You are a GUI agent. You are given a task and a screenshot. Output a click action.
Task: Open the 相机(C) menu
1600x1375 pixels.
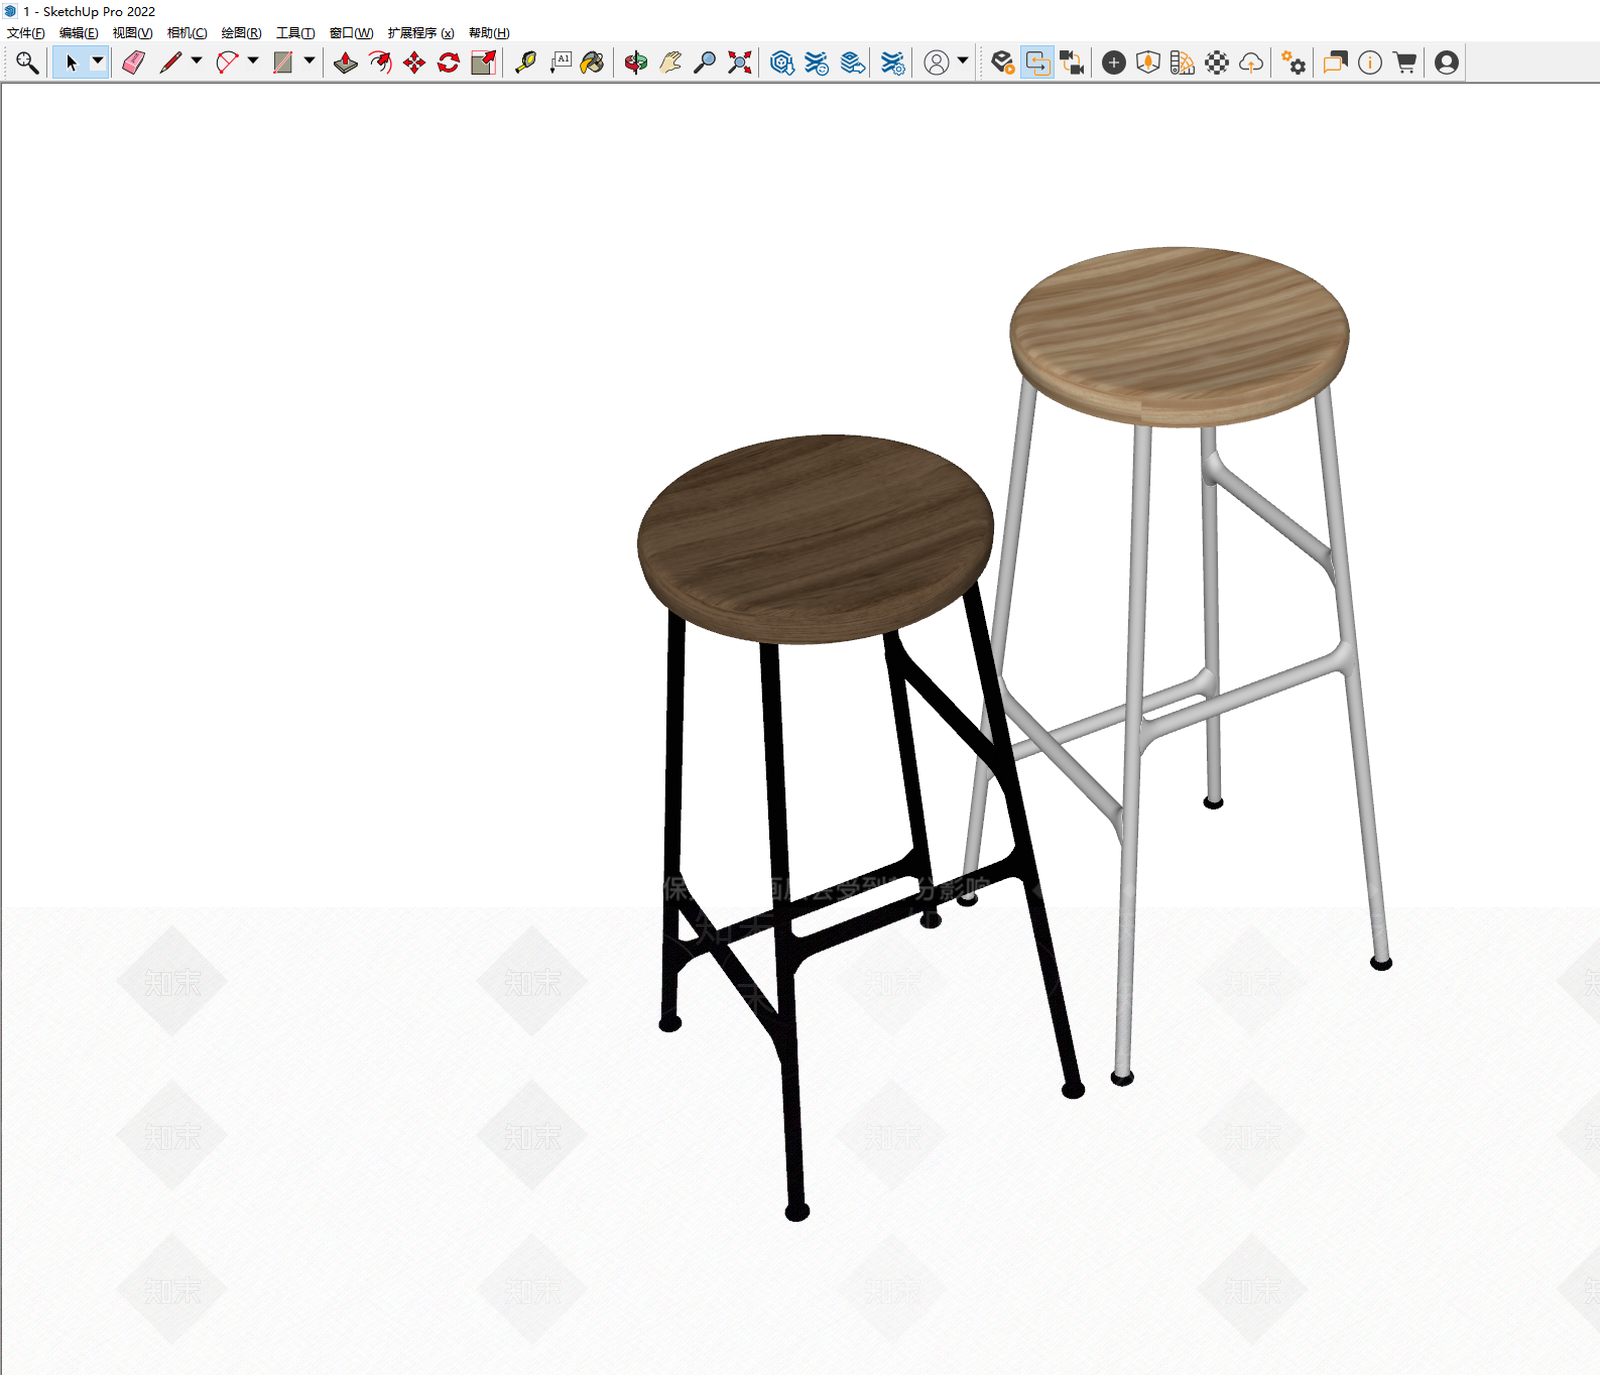pyautogui.click(x=187, y=33)
